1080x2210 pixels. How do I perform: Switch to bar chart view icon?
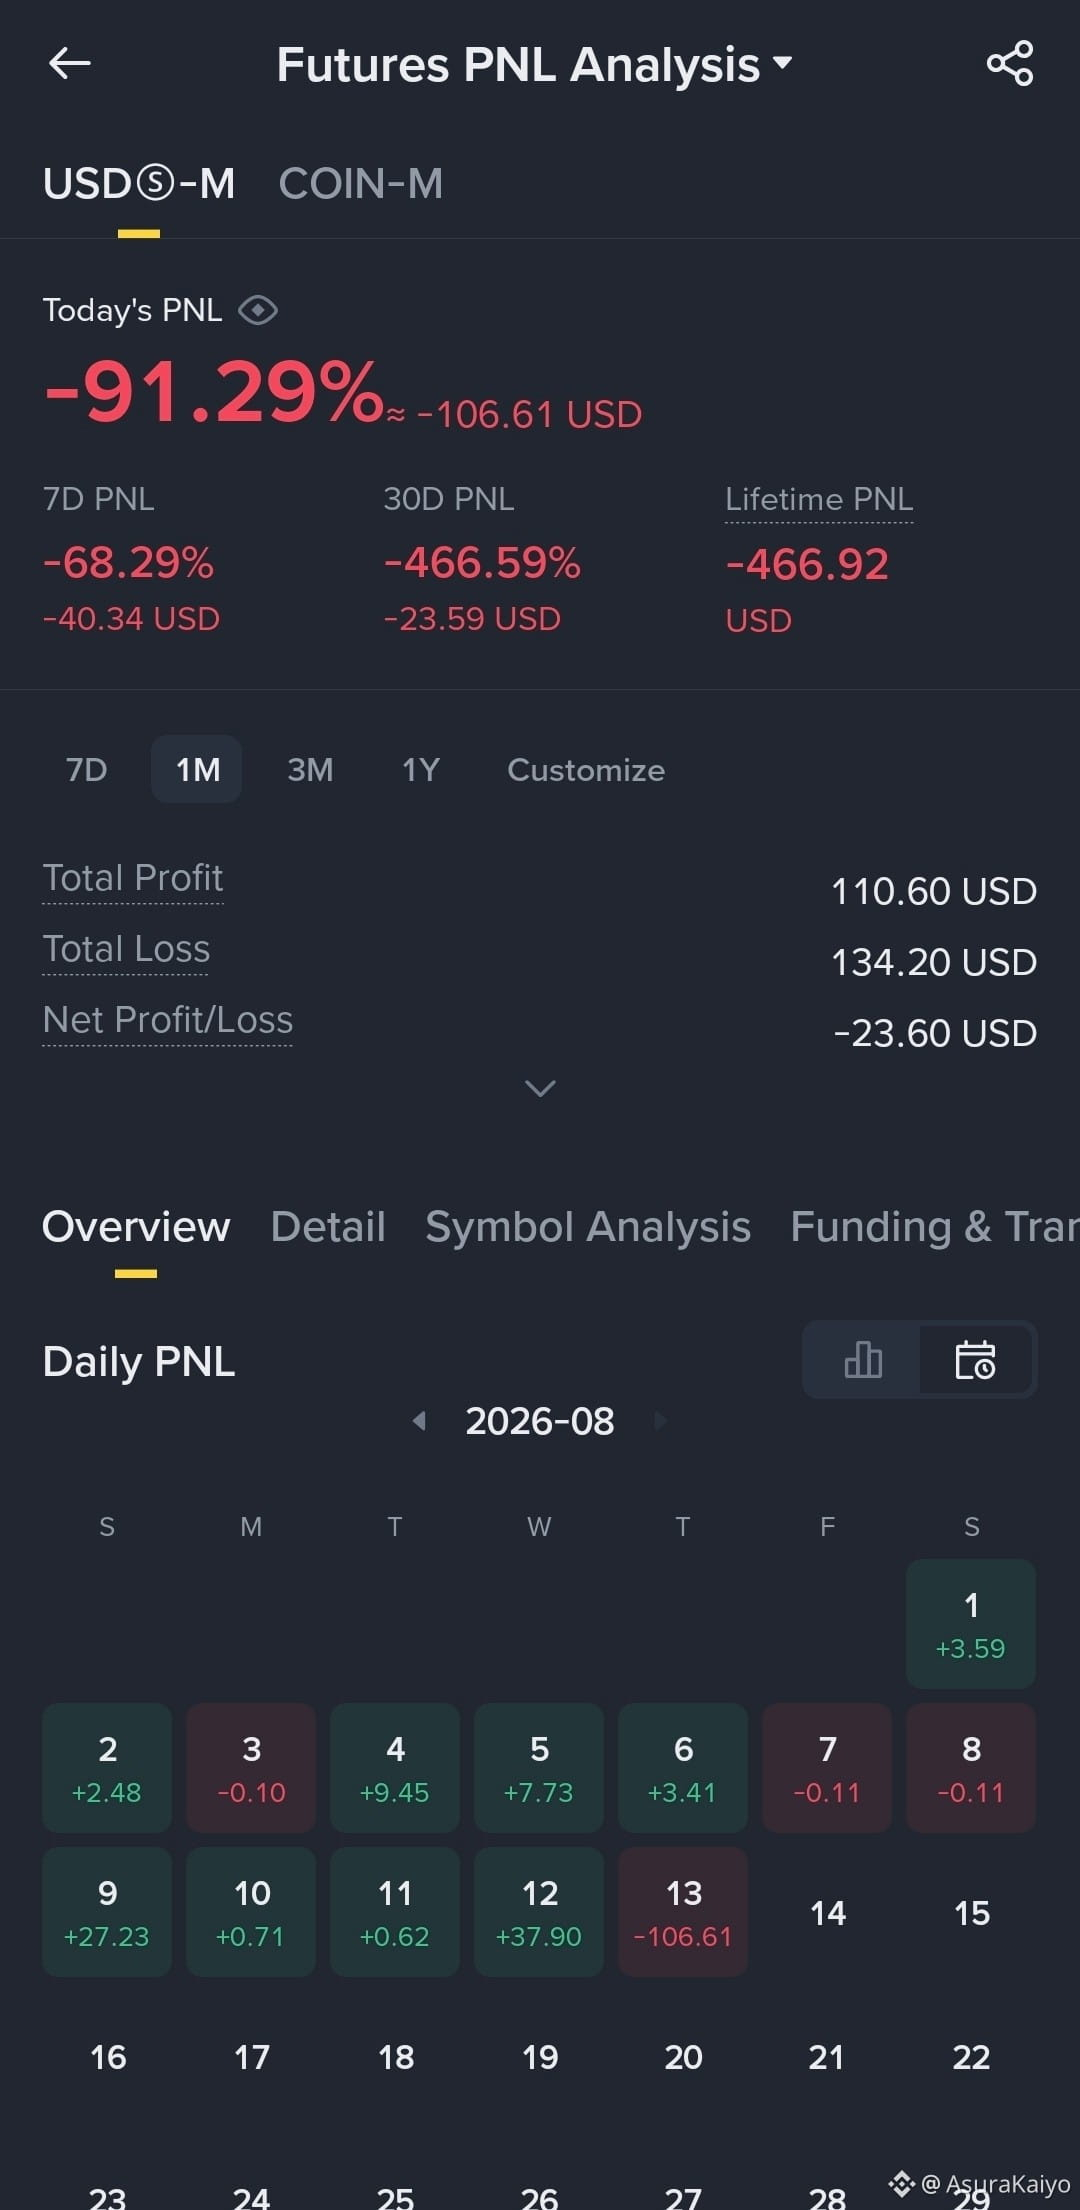click(x=863, y=1360)
